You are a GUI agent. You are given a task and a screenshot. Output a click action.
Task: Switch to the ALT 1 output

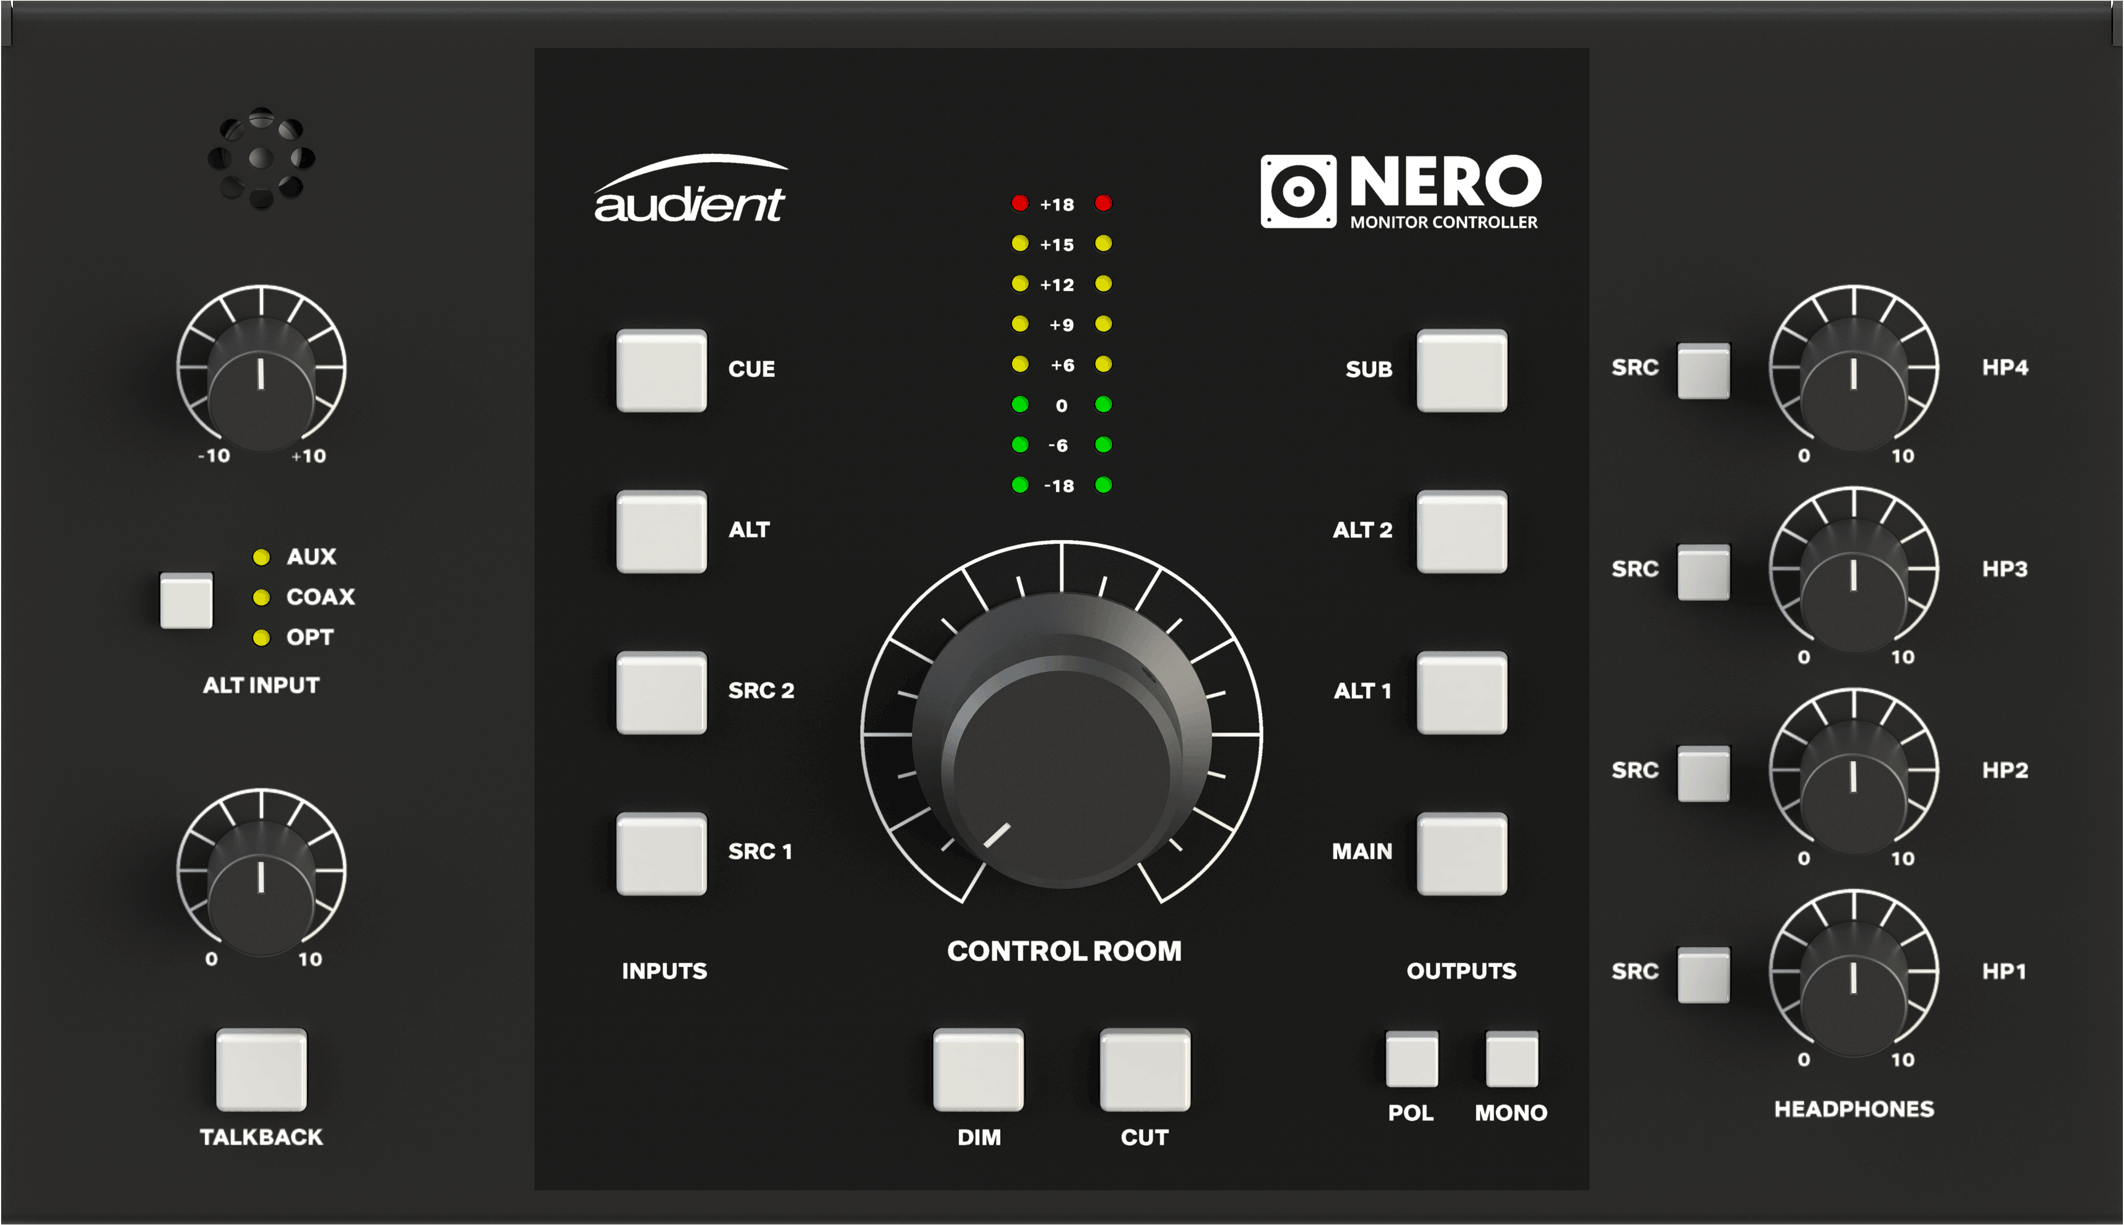1461,692
